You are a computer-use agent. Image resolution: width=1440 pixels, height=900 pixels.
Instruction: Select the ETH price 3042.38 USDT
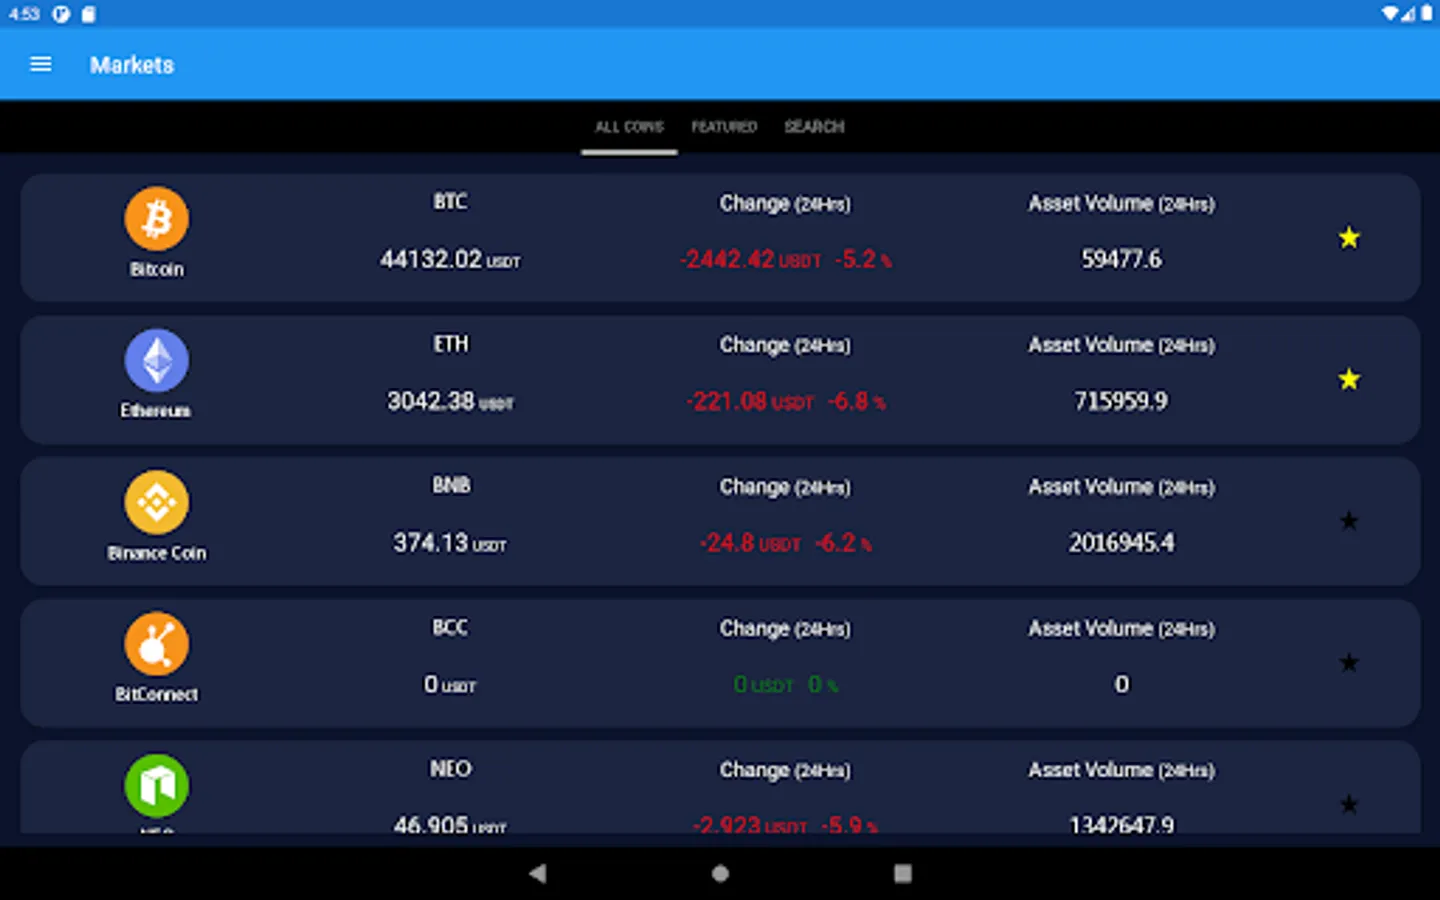point(450,402)
